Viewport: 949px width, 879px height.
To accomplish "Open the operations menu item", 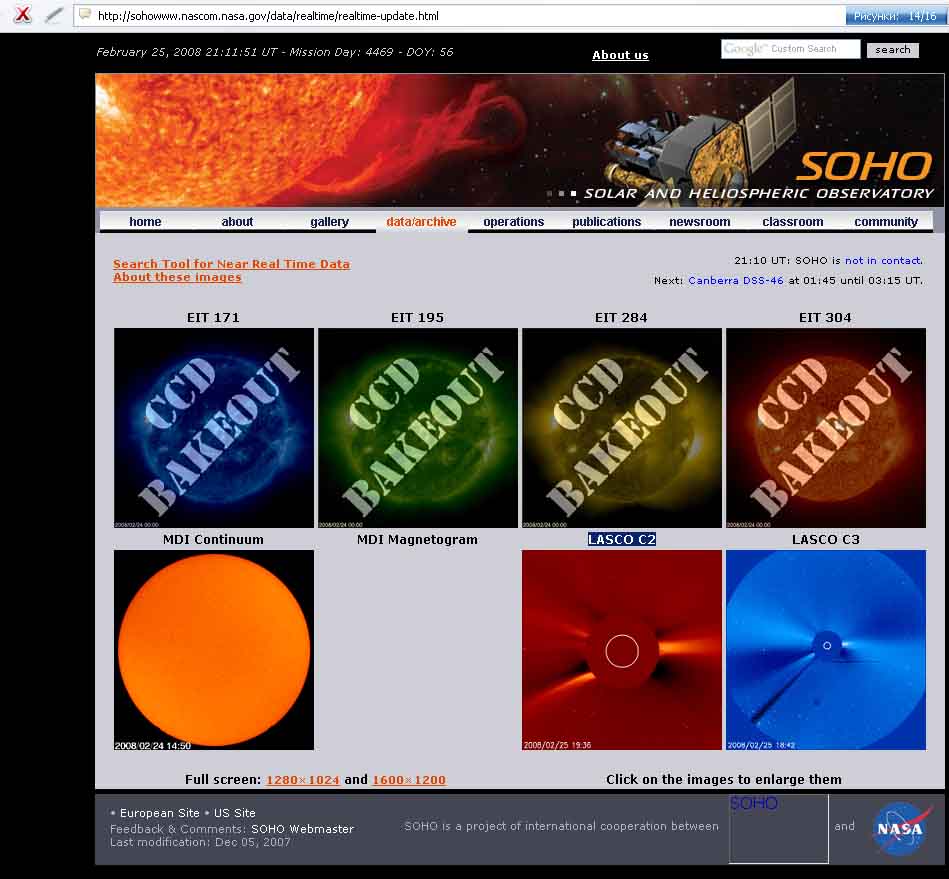I will coord(514,222).
